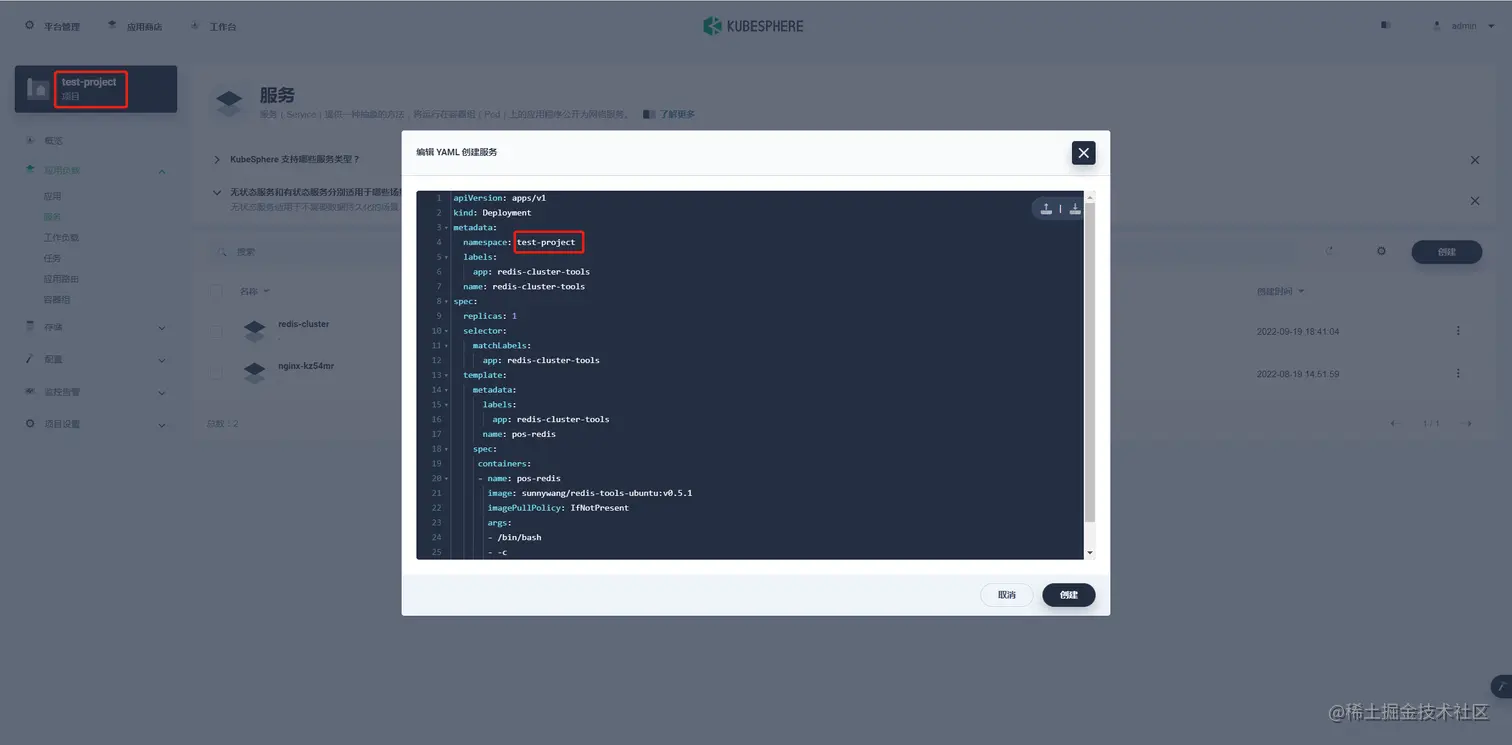The image size is (1512, 745).
Task: Collapse the 无状态服务和有状态服务 question
Action: point(217,192)
